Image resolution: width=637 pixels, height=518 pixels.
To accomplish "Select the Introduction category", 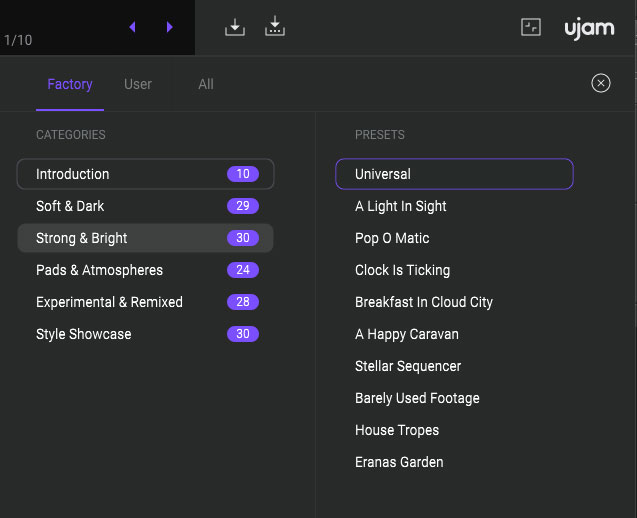I will point(145,174).
